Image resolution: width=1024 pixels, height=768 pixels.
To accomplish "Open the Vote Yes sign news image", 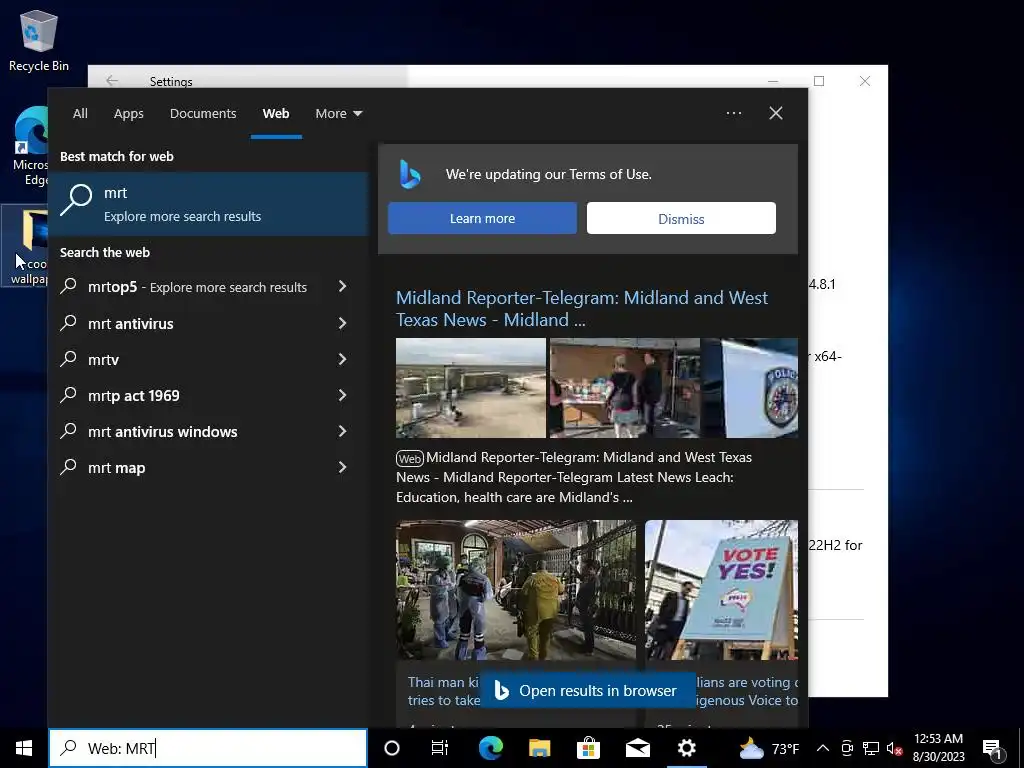I will (x=721, y=590).
